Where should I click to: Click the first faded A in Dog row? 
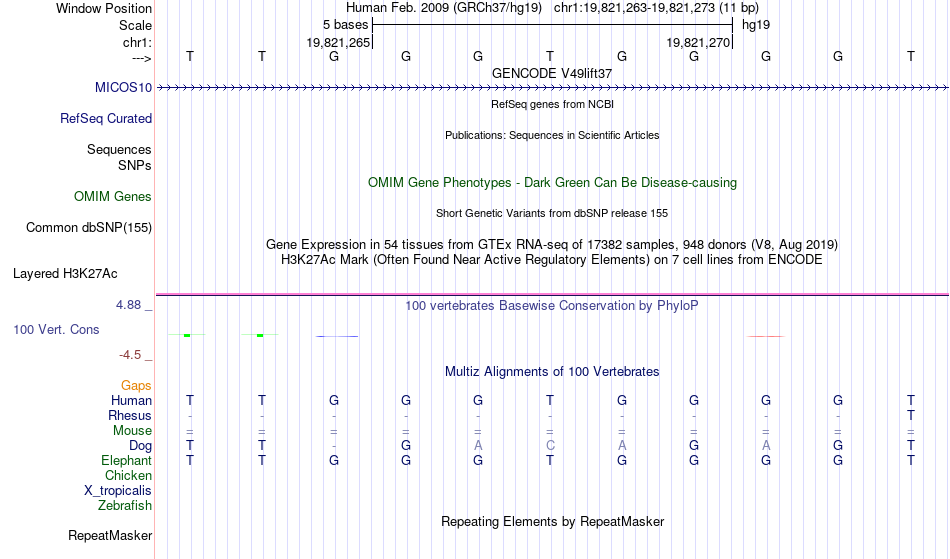tap(478, 446)
